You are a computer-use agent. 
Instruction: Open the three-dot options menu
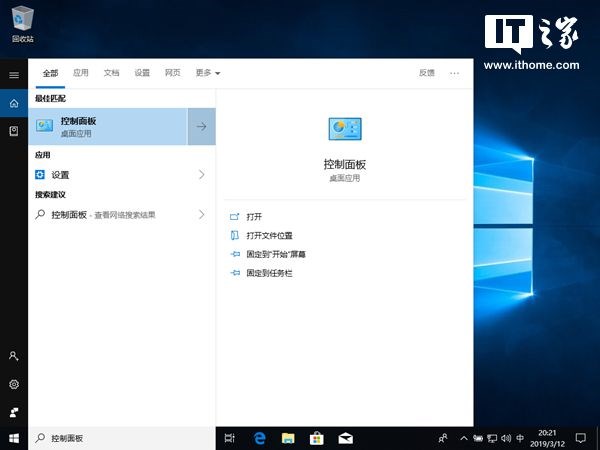click(x=454, y=73)
